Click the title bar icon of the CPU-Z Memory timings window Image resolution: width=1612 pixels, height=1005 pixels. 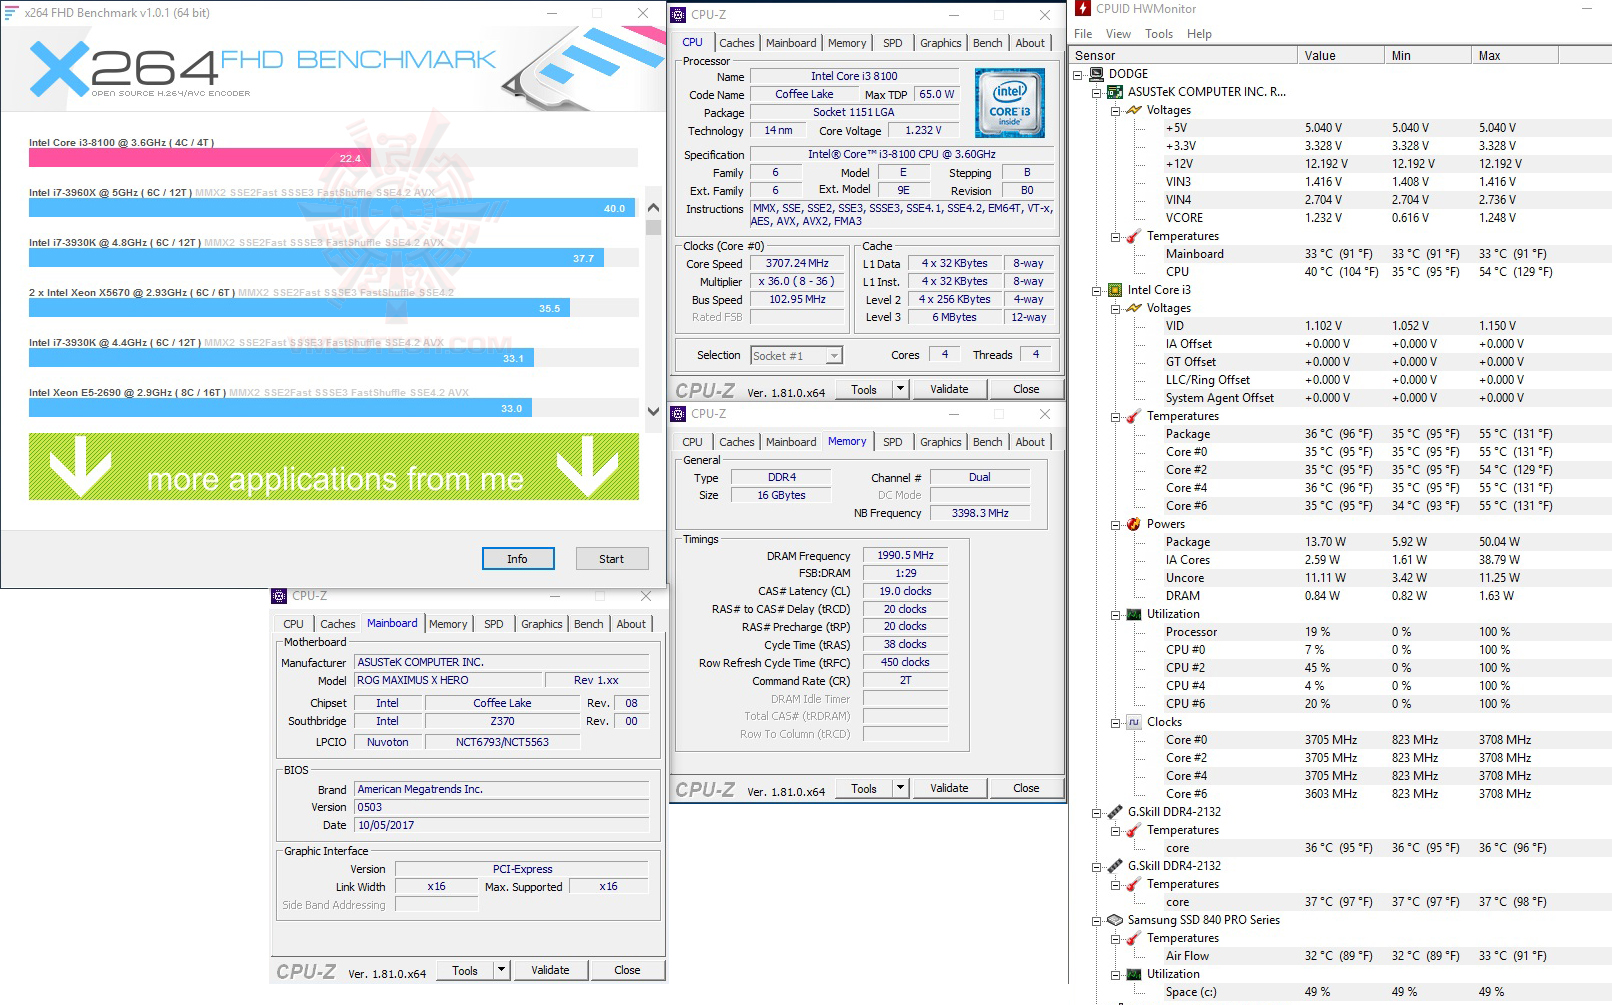point(678,414)
